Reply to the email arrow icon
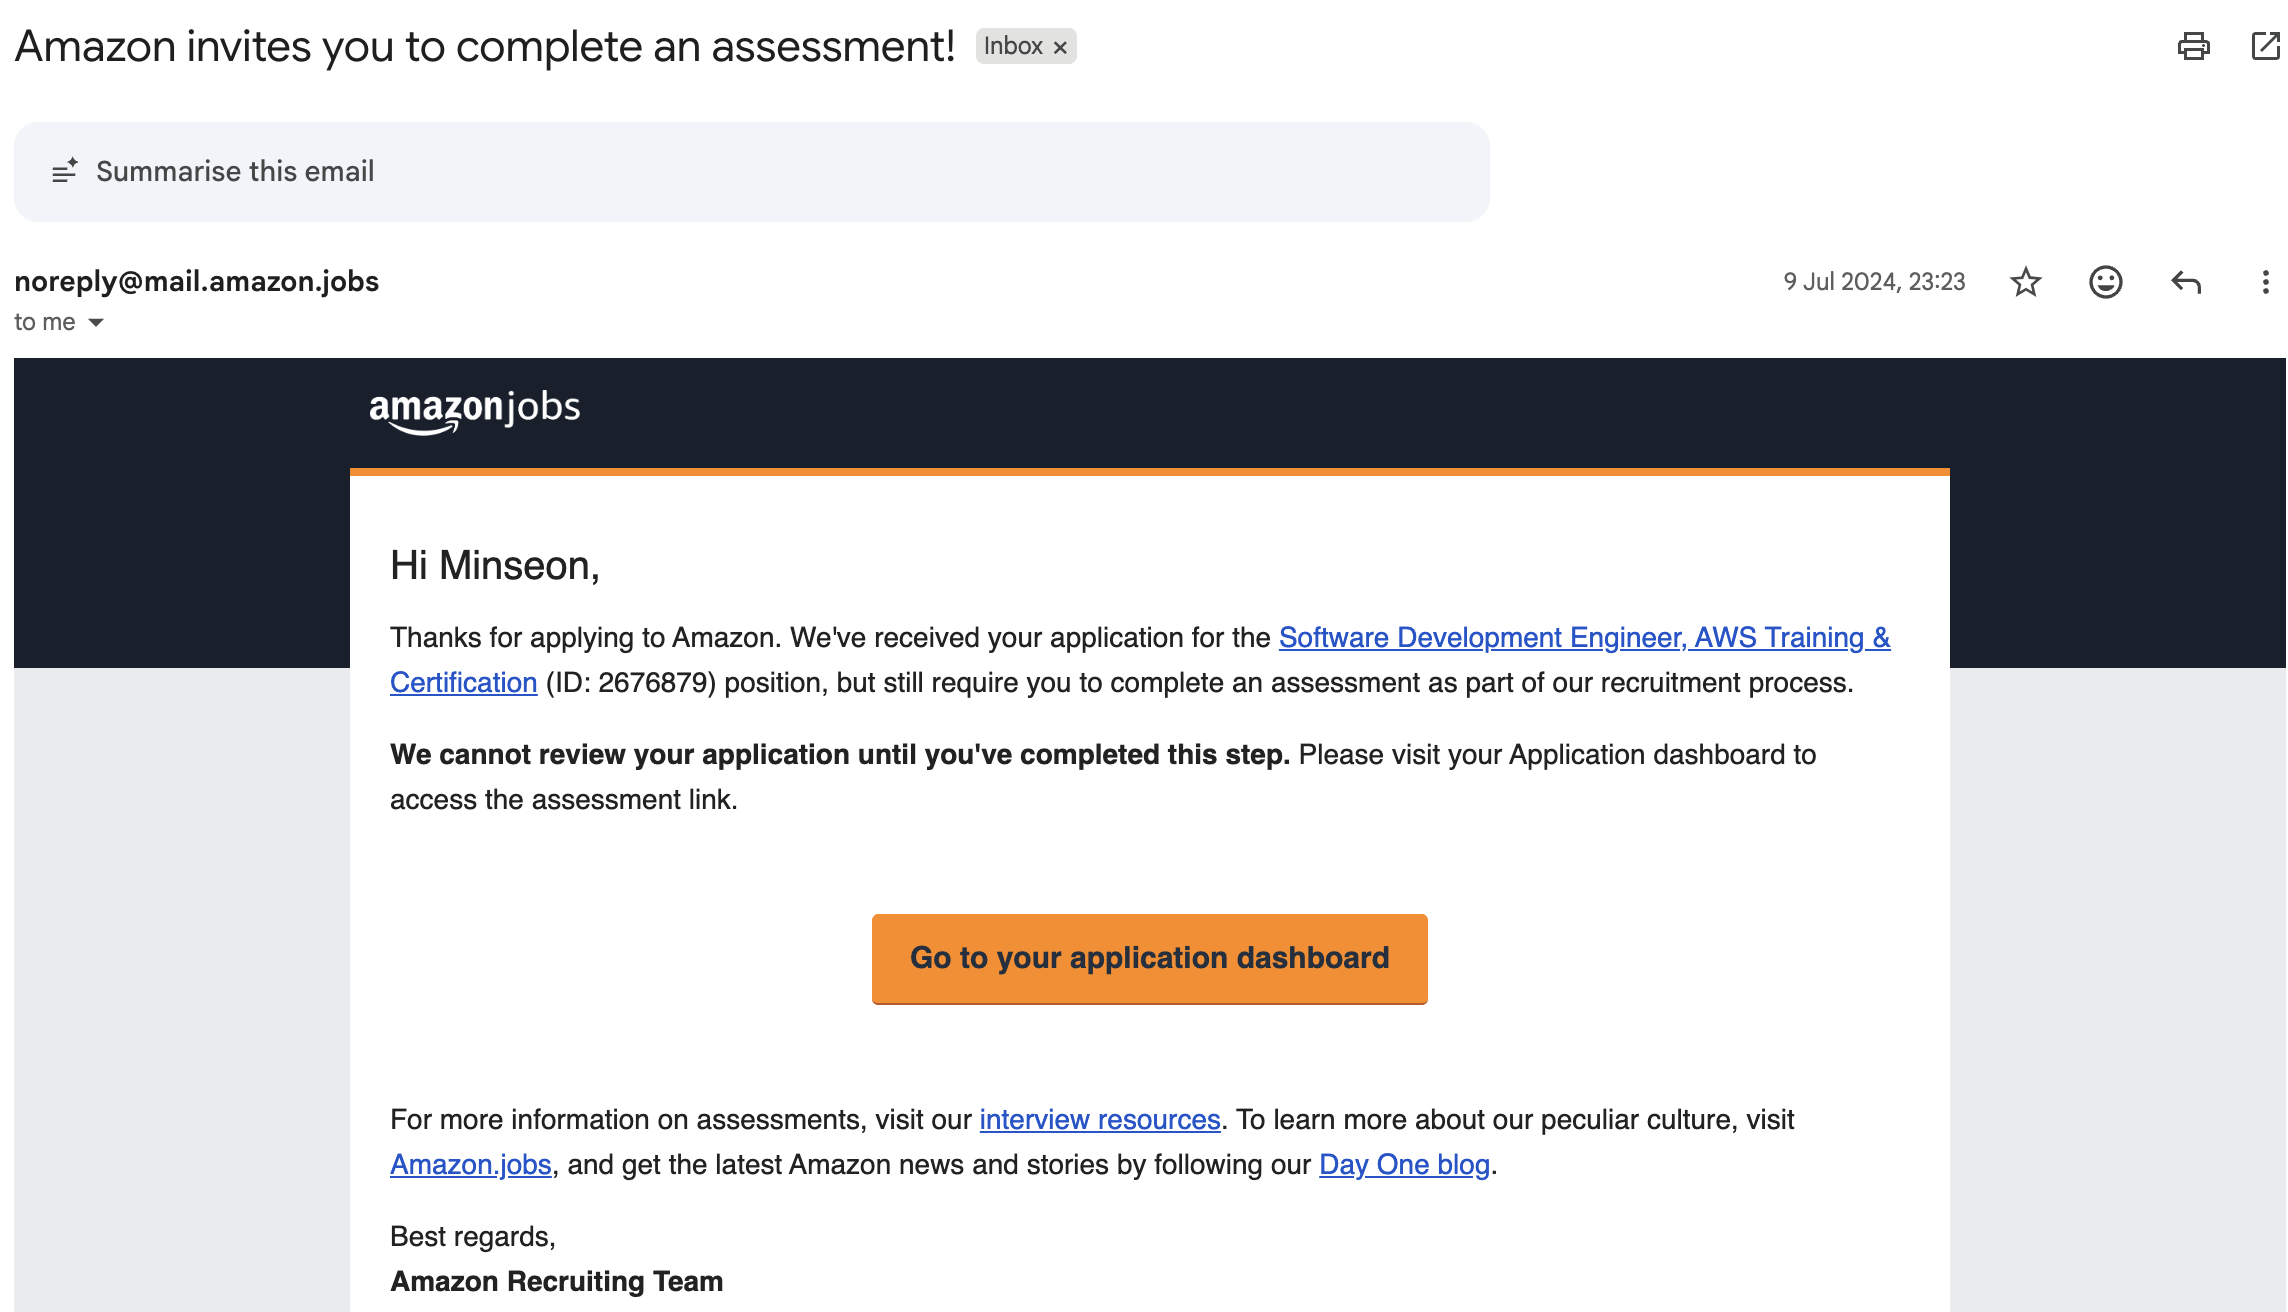 tap(2186, 282)
